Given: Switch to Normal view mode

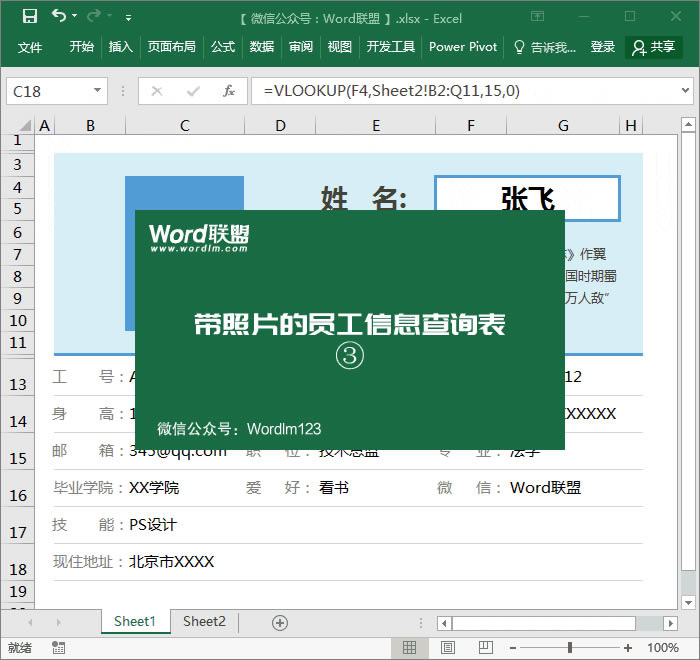Looking at the screenshot, I should [x=410, y=648].
